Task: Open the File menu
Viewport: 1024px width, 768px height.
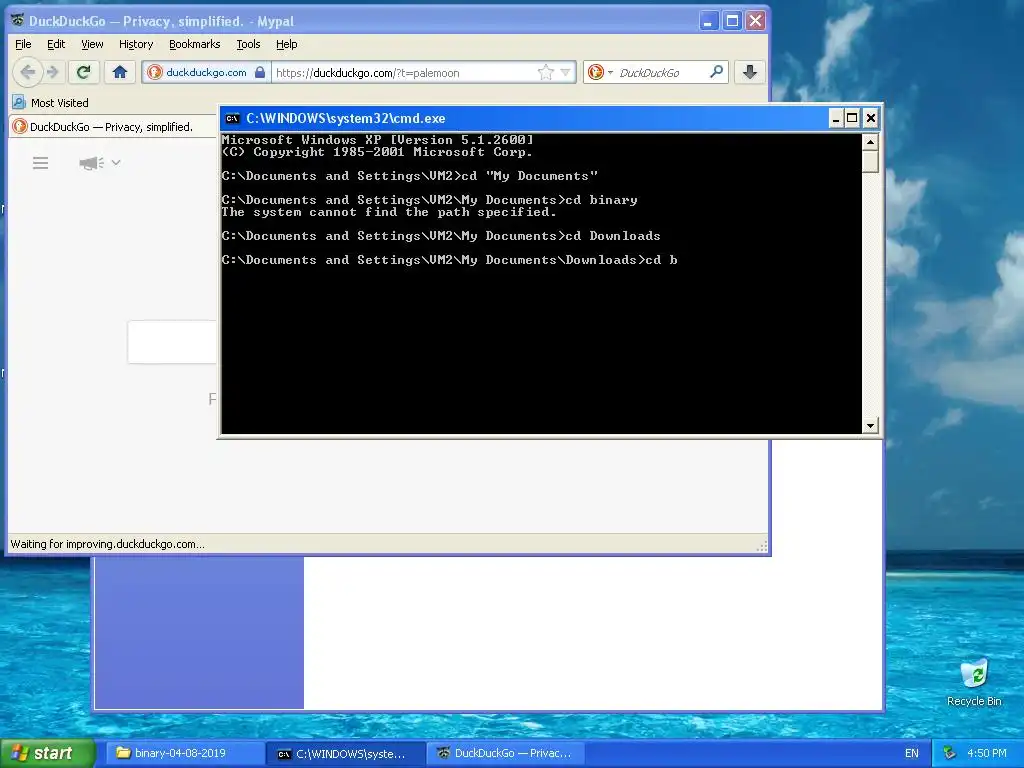Action: click(x=23, y=44)
